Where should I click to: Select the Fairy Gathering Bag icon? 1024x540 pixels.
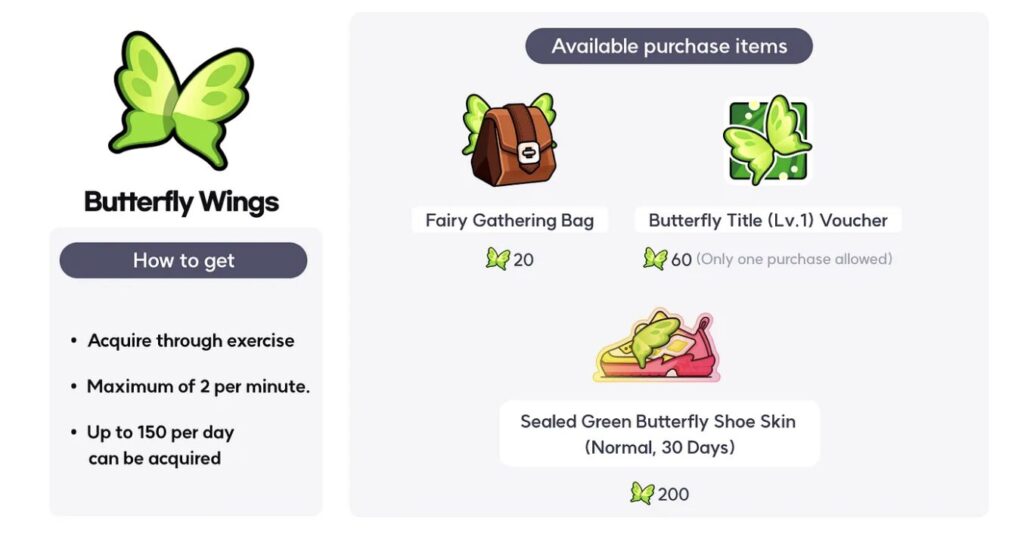click(x=509, y=140)
